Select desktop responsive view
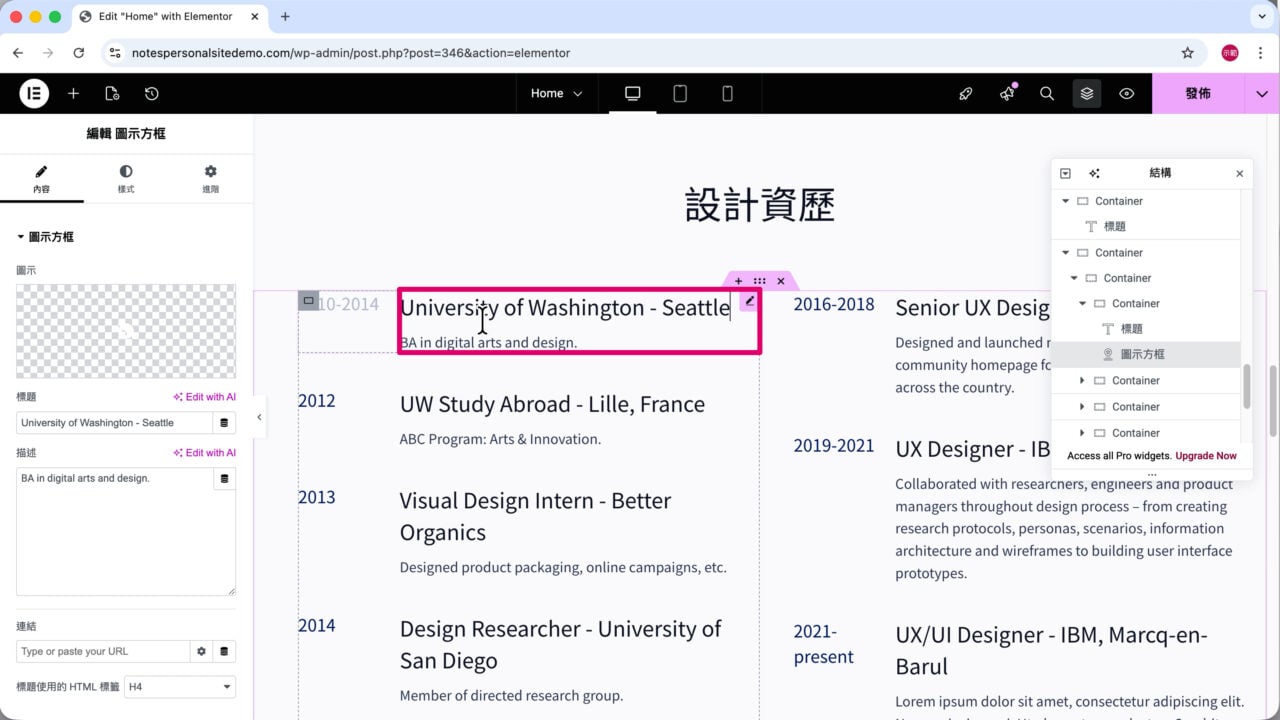This screenshot has height=720, width=1280. [x=632, y=93]
